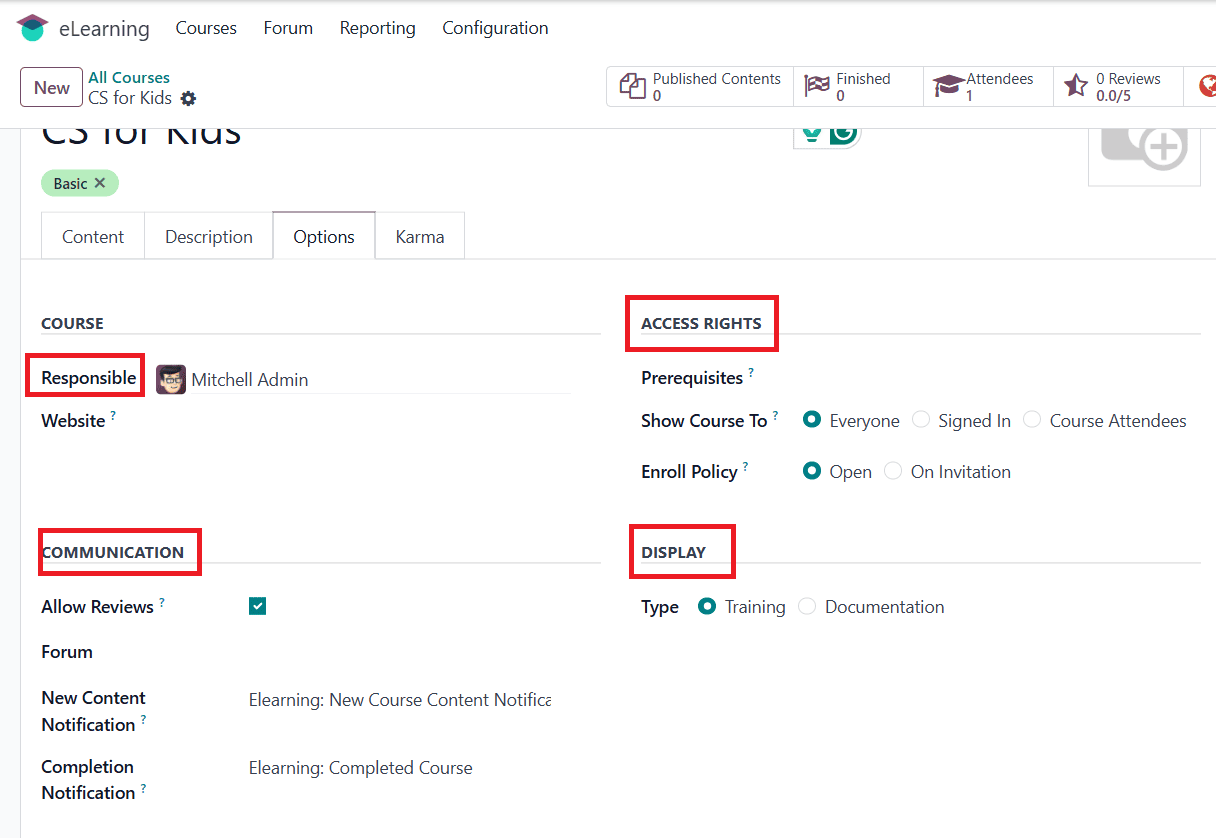The image size is (1216, 838).
Task: Set Enroll Policy to On Invitation
Action: (x=893, y=471)
